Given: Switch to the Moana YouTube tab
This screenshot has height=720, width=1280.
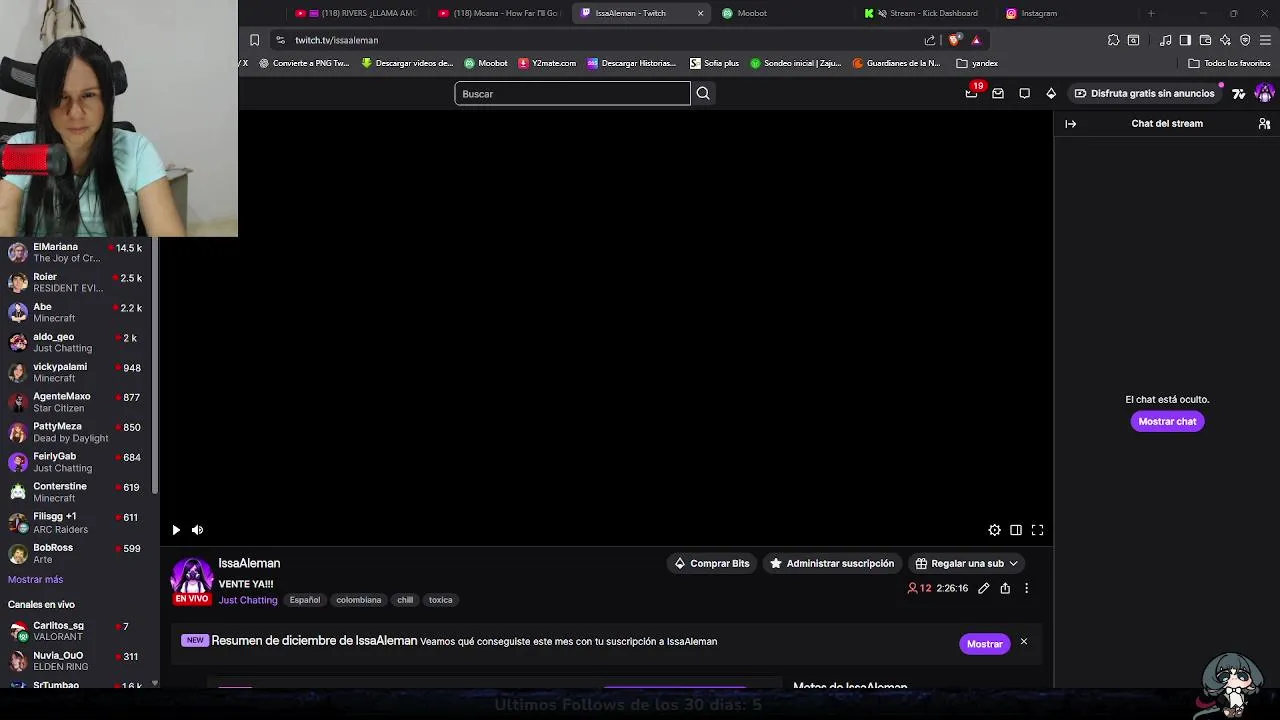Looking at the screenshot, I should point(502,13).
